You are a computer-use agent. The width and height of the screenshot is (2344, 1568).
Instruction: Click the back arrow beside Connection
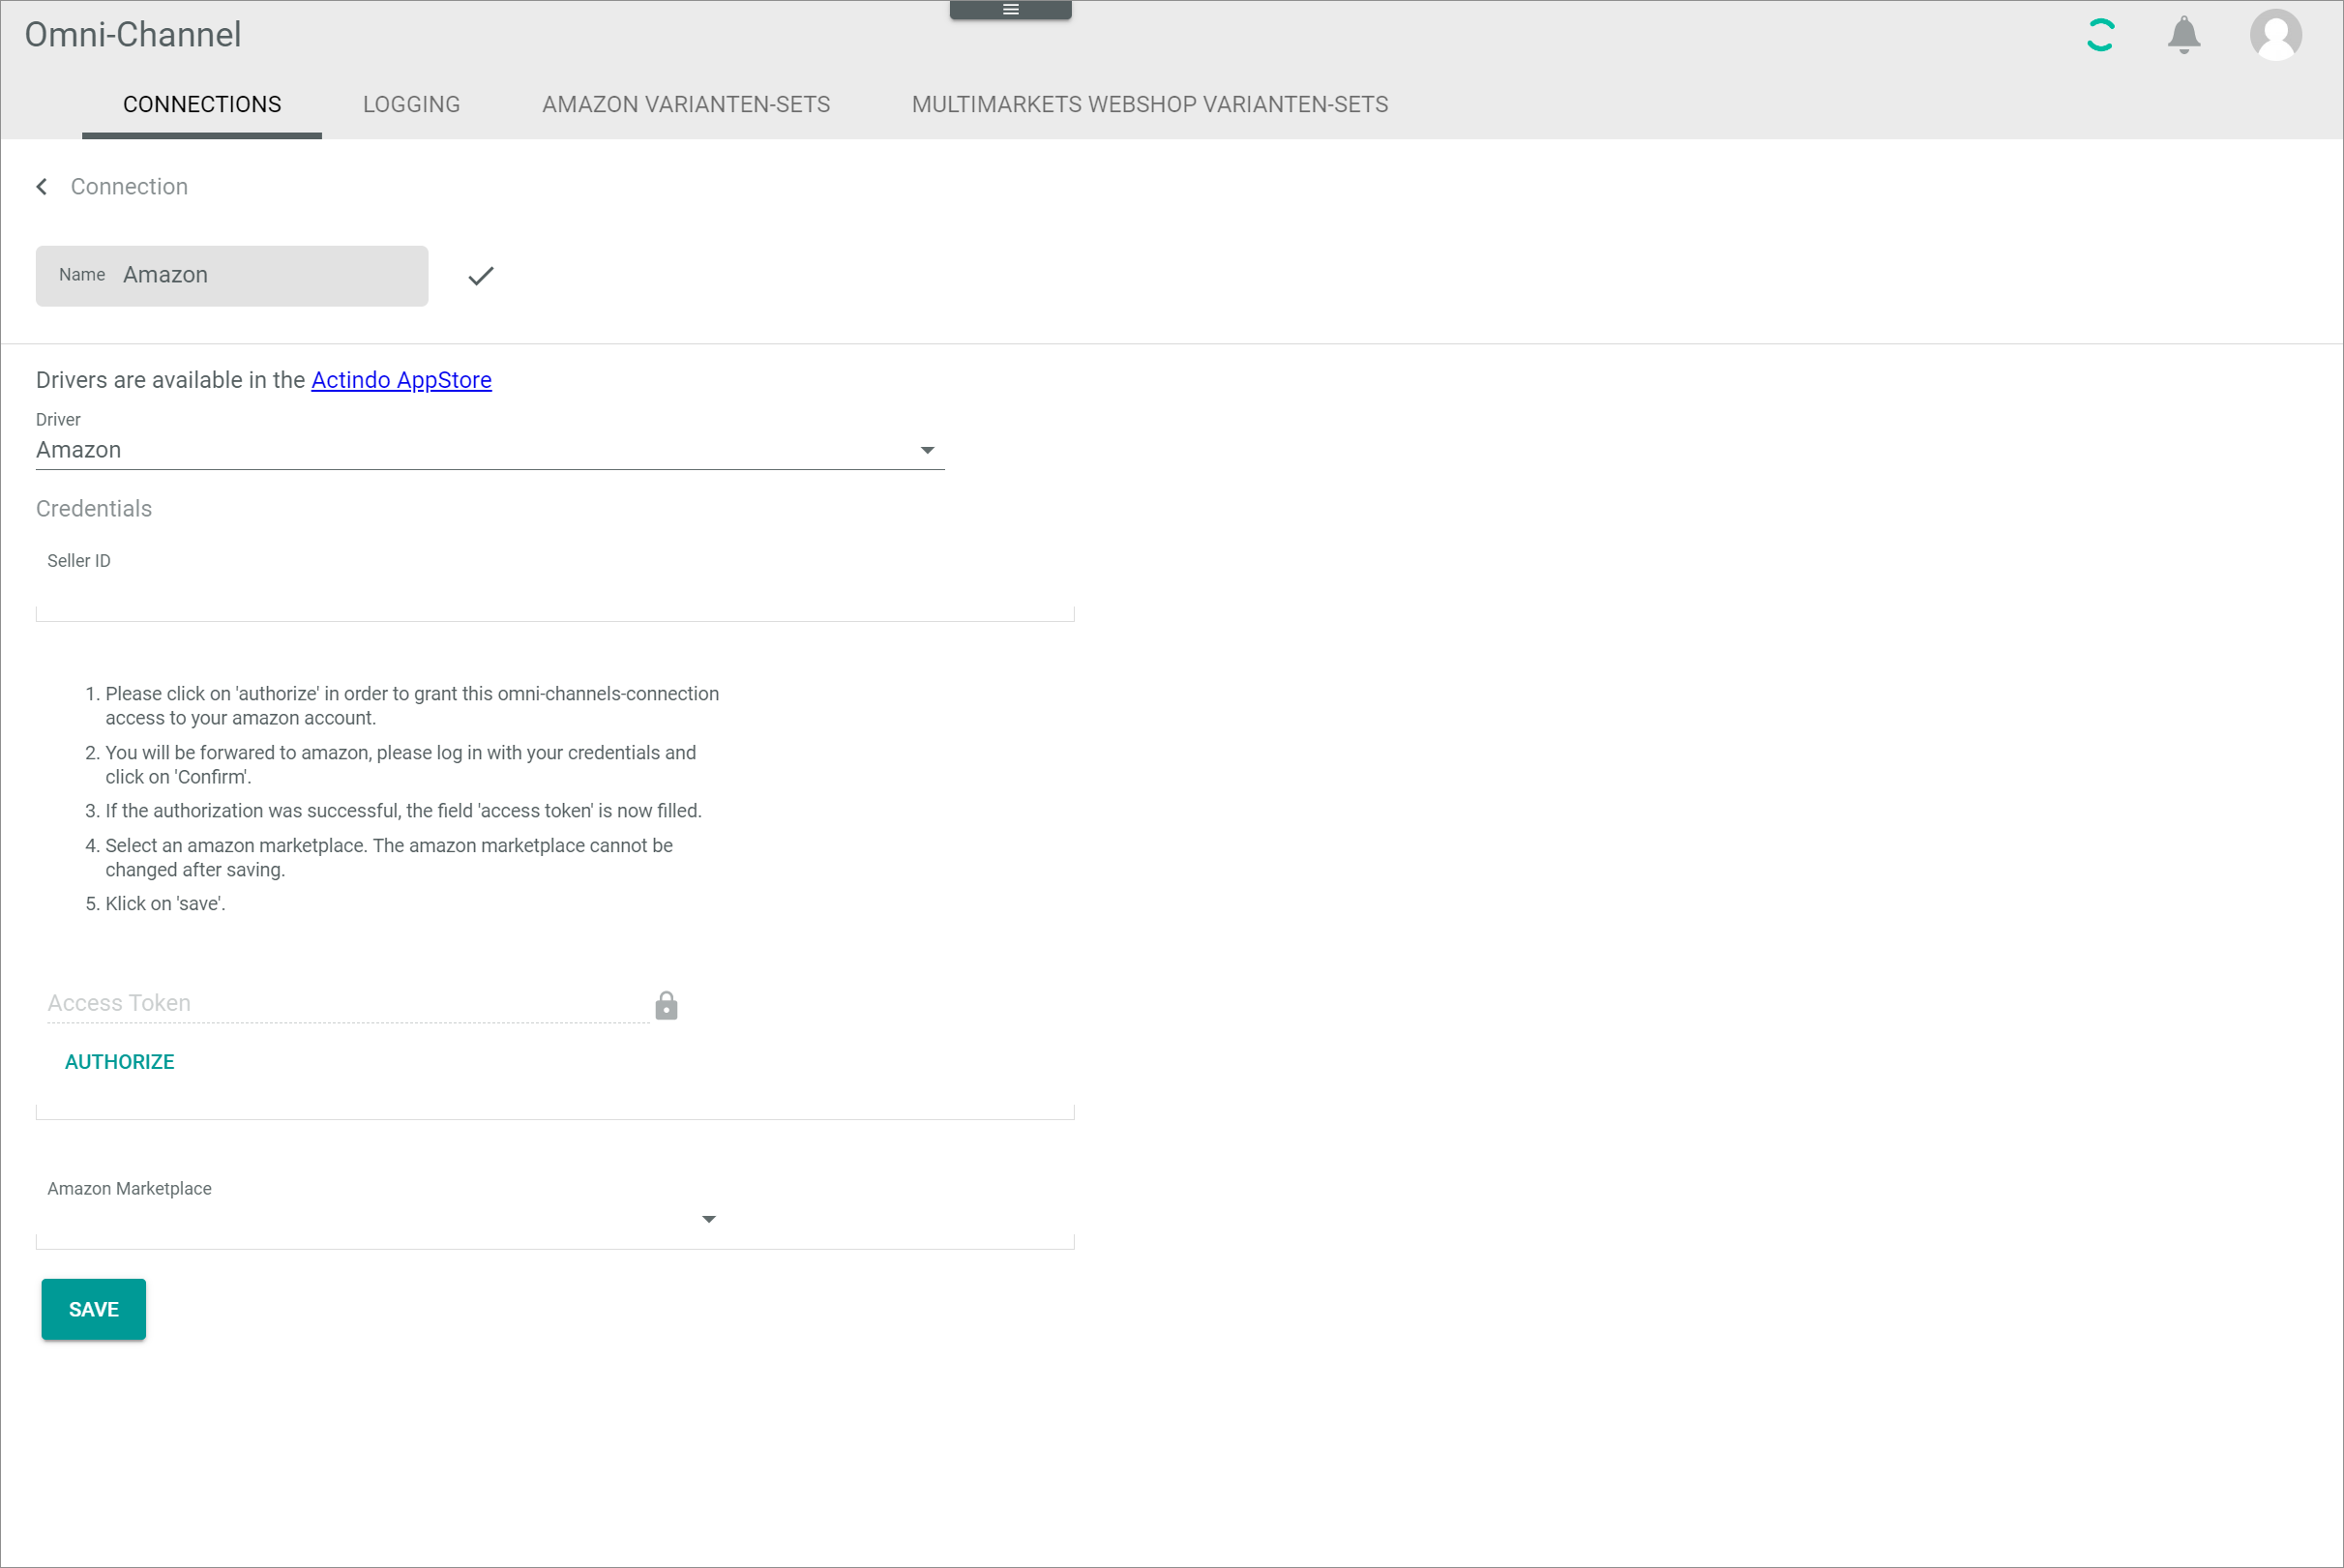coord(42,187)
